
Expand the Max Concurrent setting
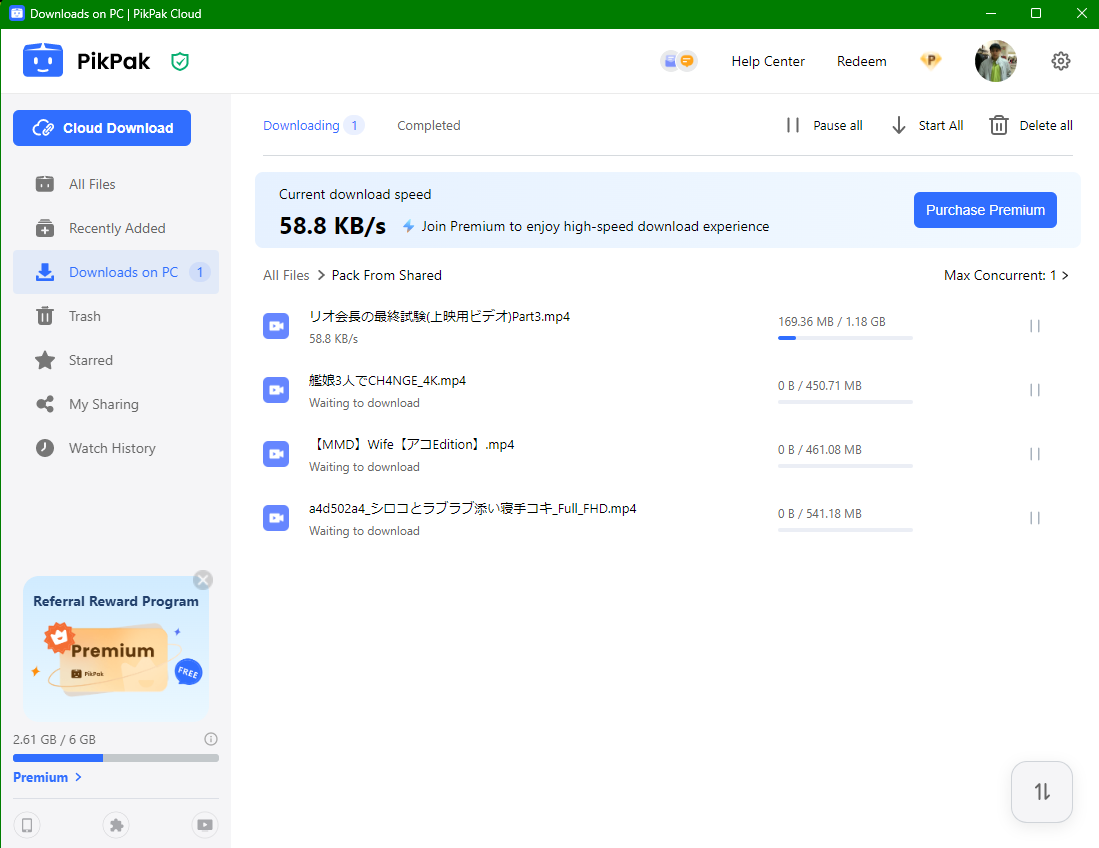1006,275
